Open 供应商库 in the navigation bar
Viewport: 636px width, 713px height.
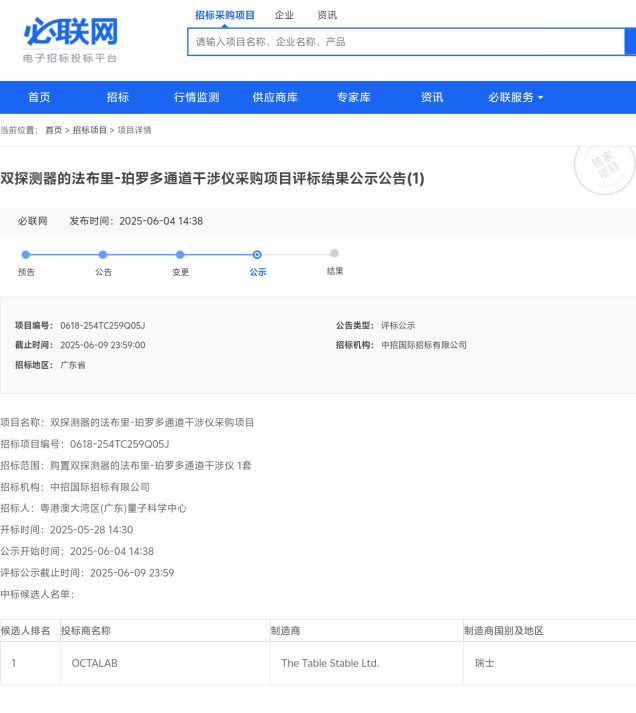[x=275, y=97]
